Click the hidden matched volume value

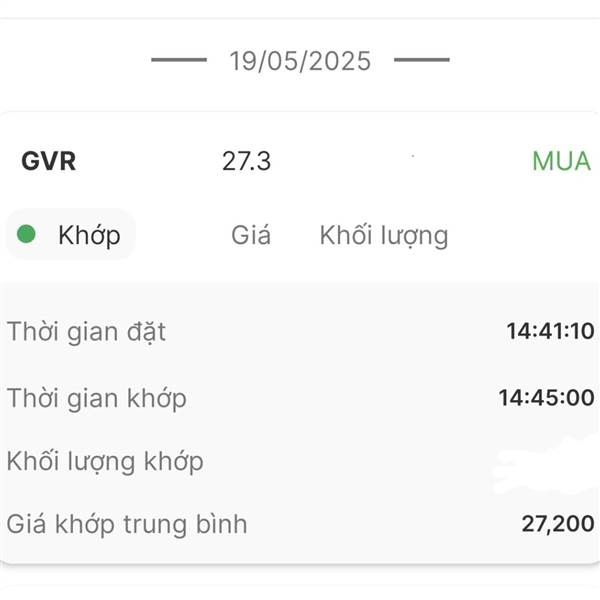pos(545,465)
